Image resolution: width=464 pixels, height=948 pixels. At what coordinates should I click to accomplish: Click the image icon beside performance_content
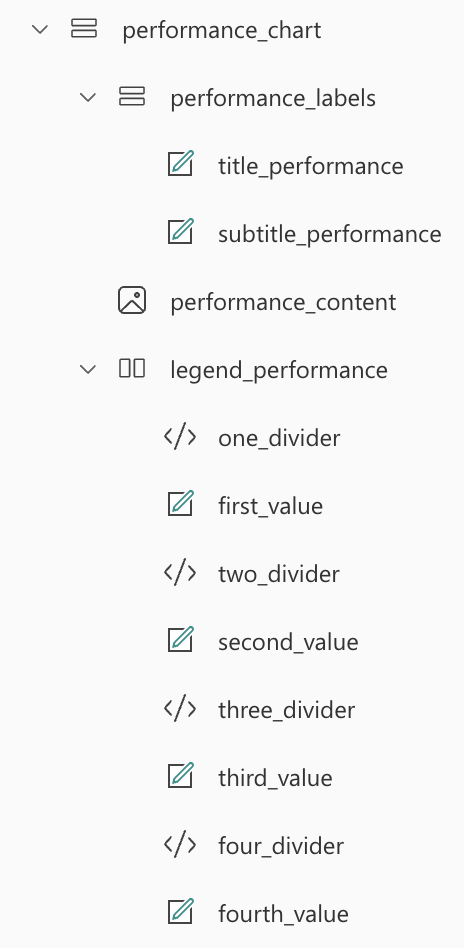132,300
